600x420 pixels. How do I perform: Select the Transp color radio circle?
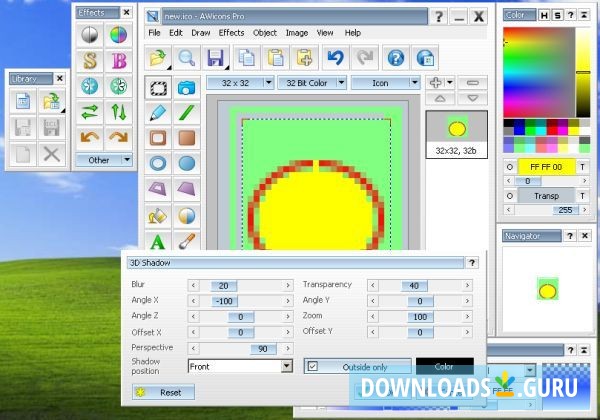coord(510,196)
